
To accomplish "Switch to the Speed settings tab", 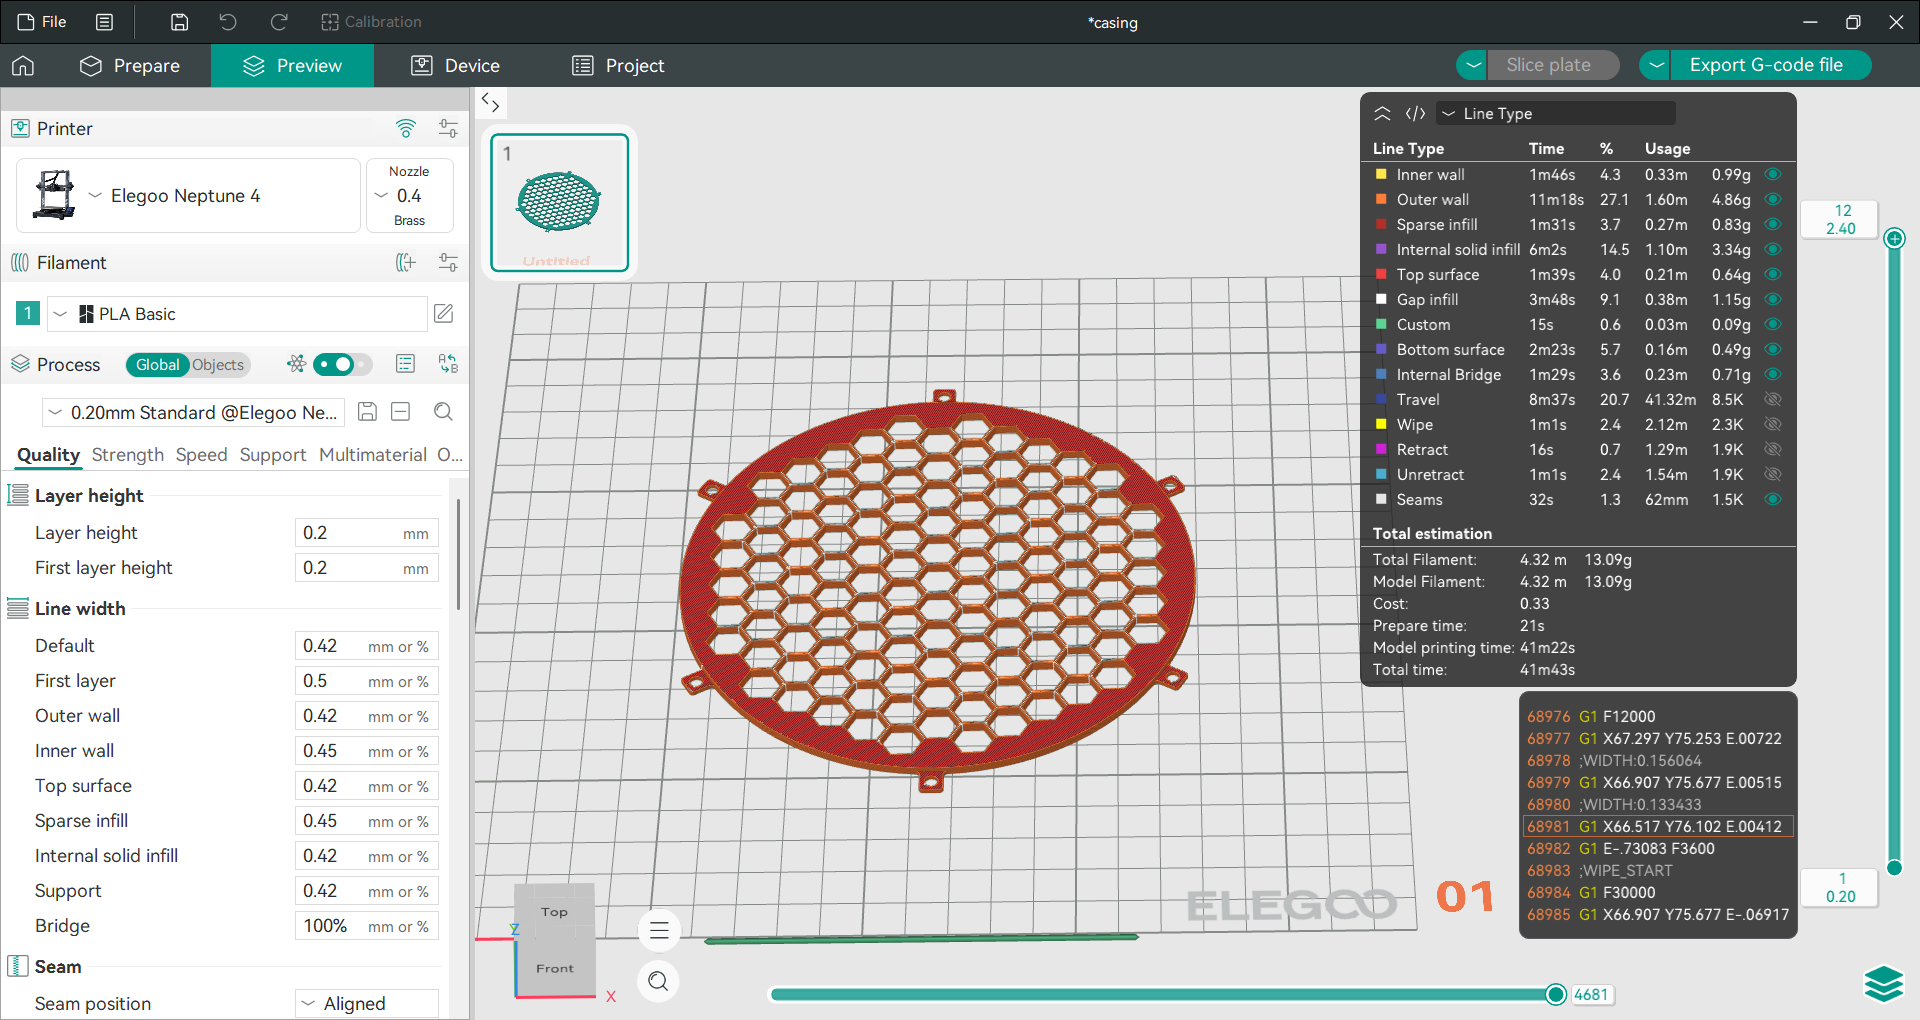I will 201,455.
